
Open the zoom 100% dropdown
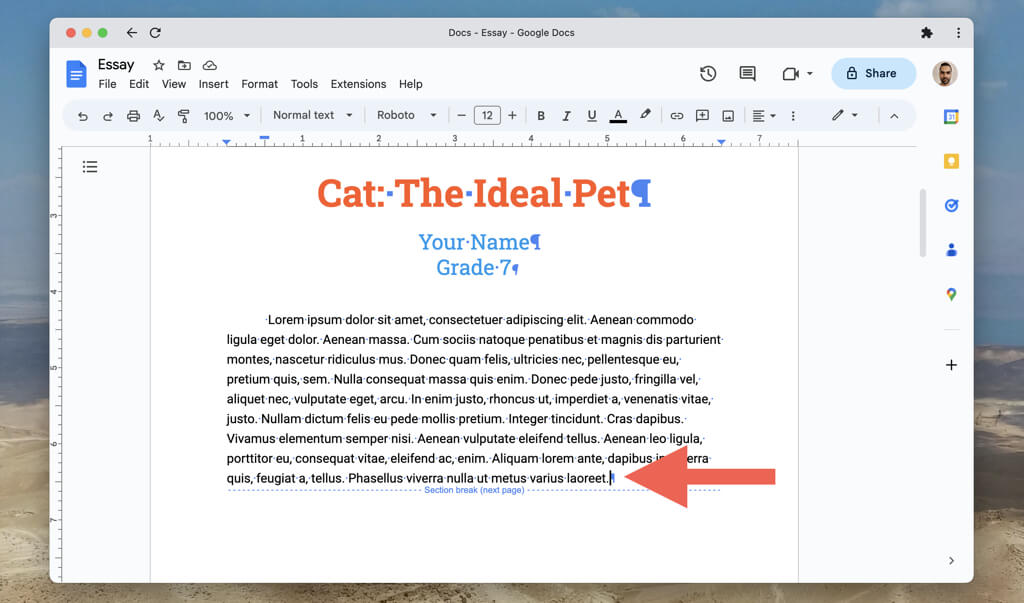[x=226, y=116]
